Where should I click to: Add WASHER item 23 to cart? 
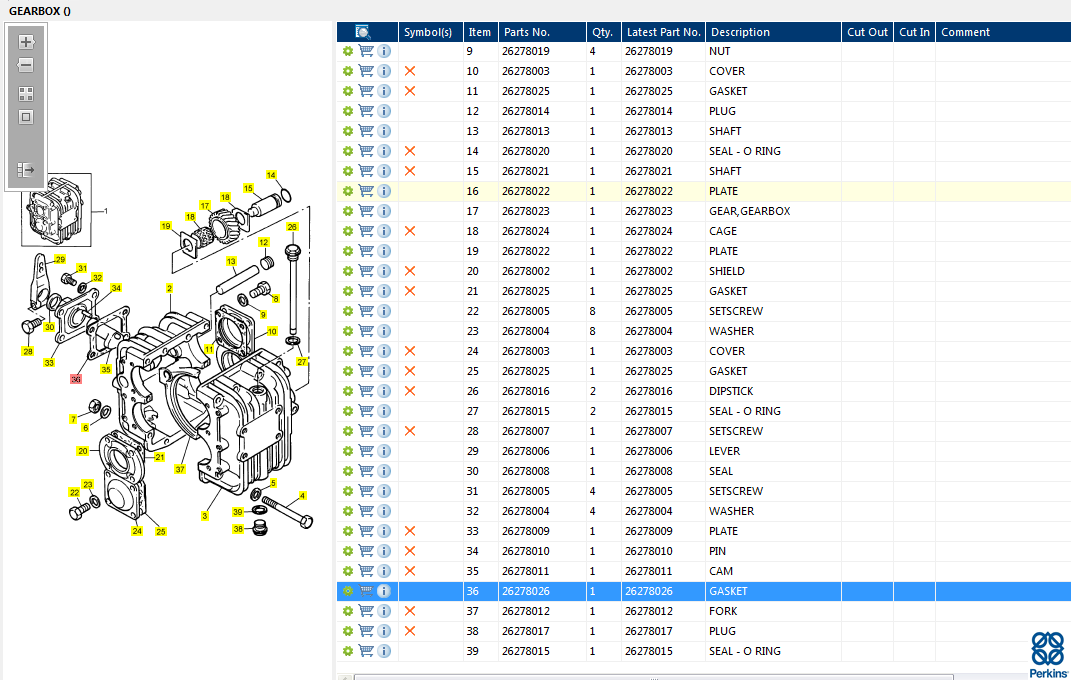pyautogui.click(x=366, y=331)
